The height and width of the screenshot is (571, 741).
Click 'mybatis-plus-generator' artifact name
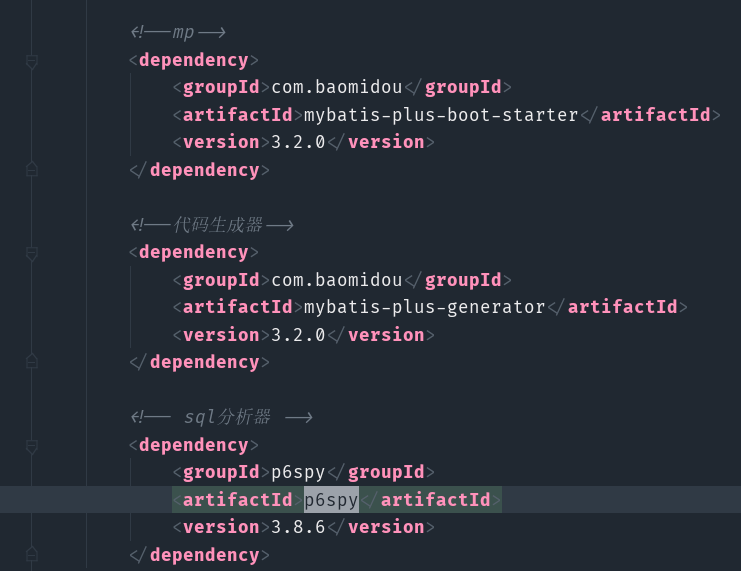click(x=424, y=307)
